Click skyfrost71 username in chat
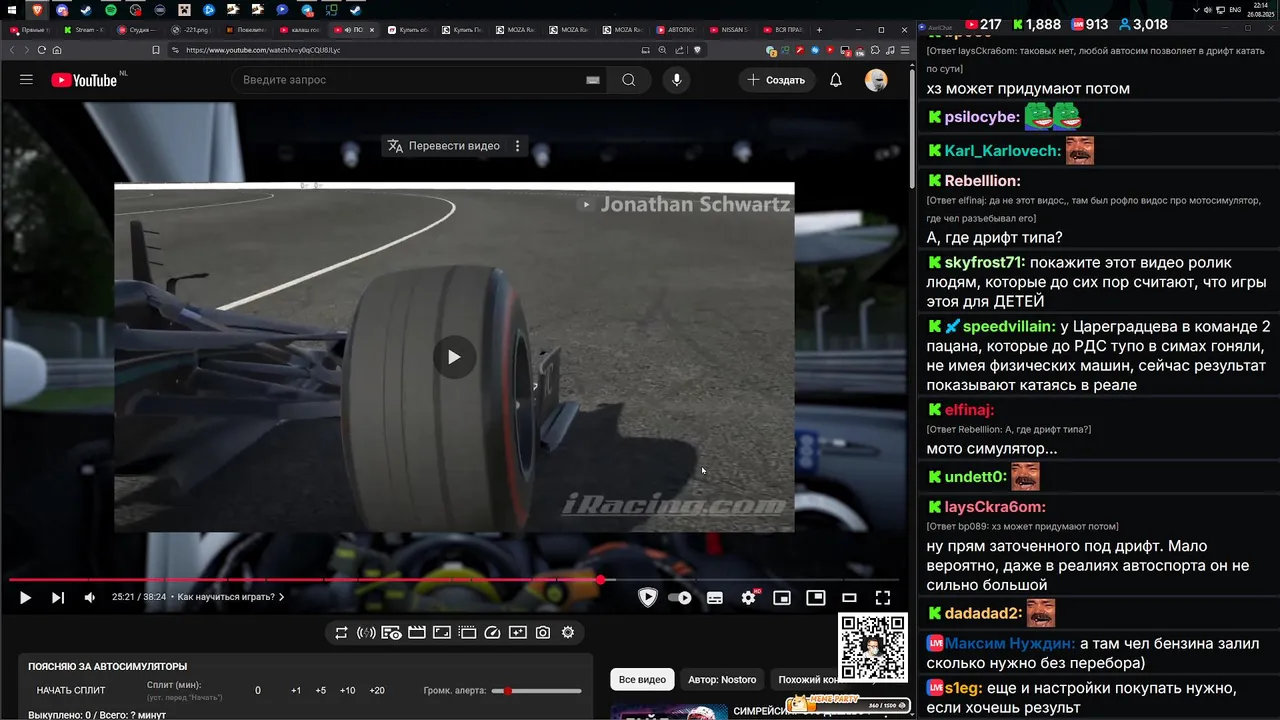 [x=984, y=262]
